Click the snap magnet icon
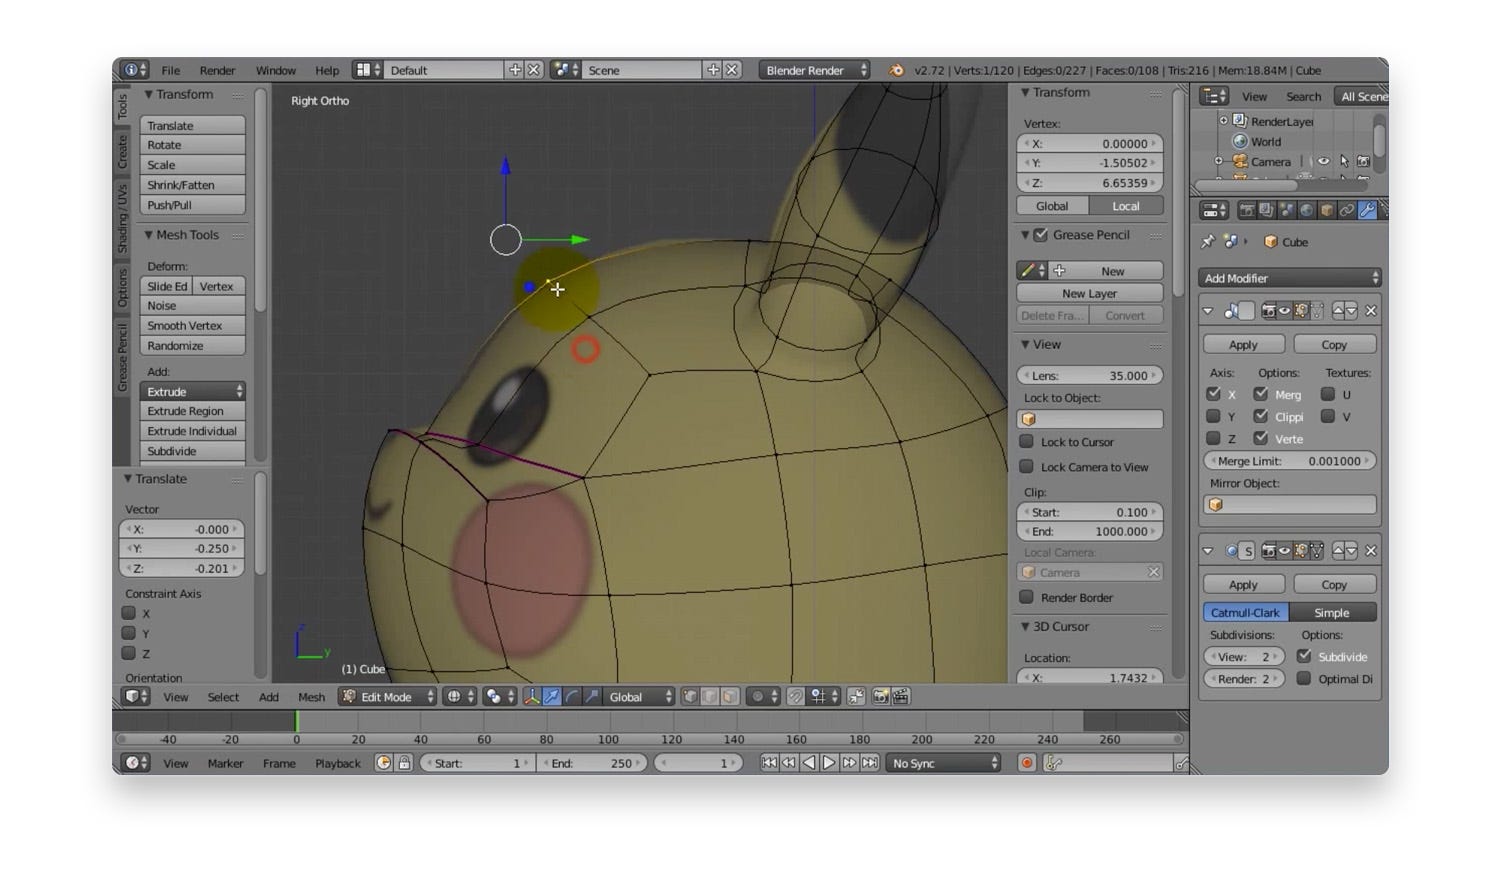The image size is (1500, 887). pyautogui.click(x=796, y=697)
